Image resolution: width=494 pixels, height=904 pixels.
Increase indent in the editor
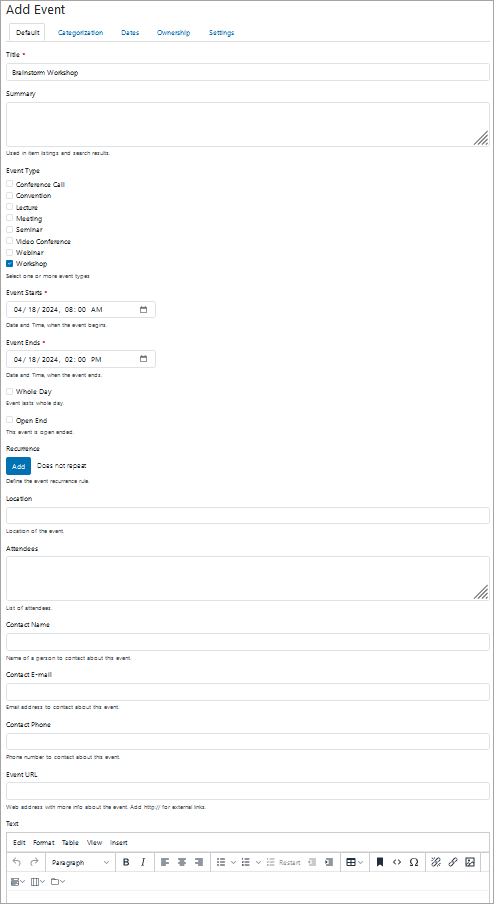(329, 862)
